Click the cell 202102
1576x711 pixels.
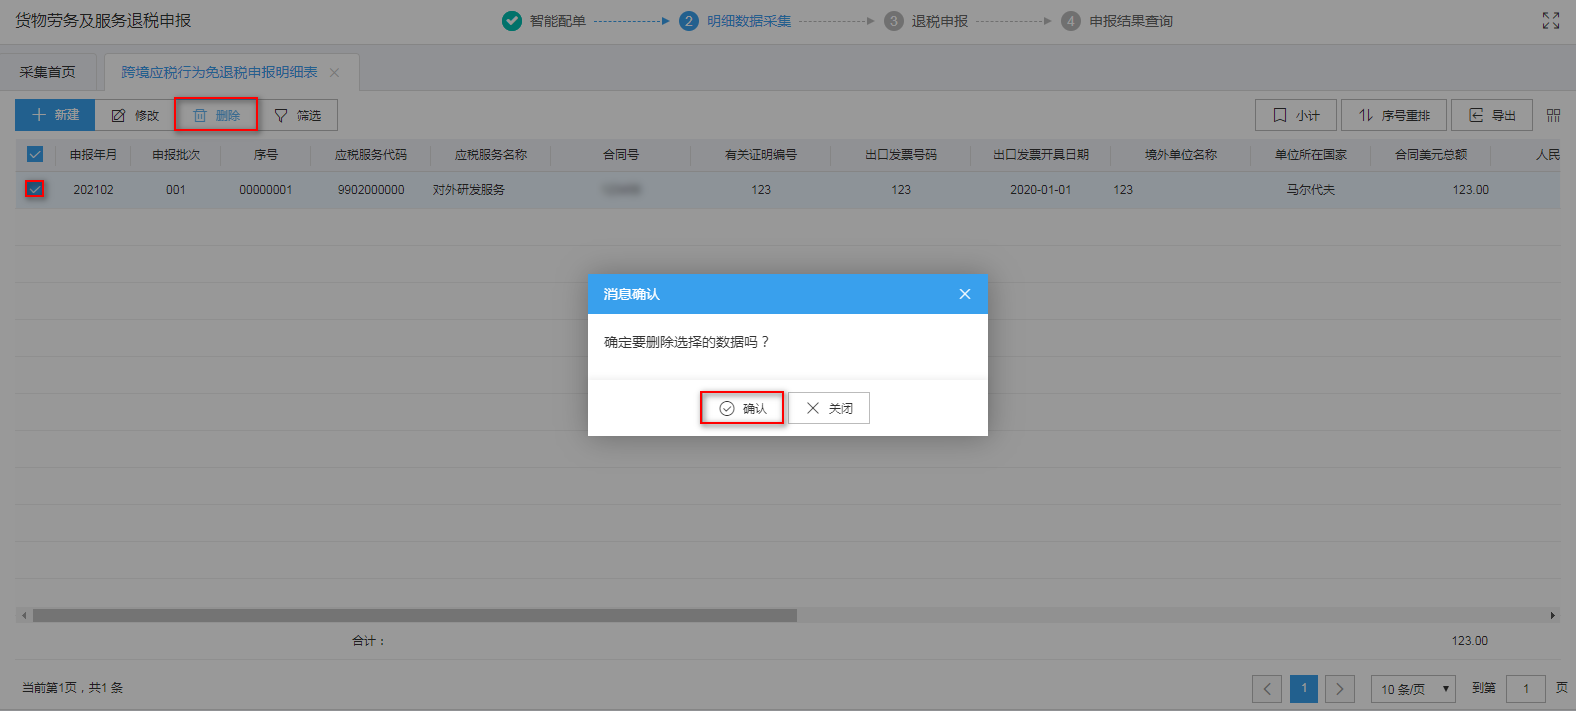93,189
